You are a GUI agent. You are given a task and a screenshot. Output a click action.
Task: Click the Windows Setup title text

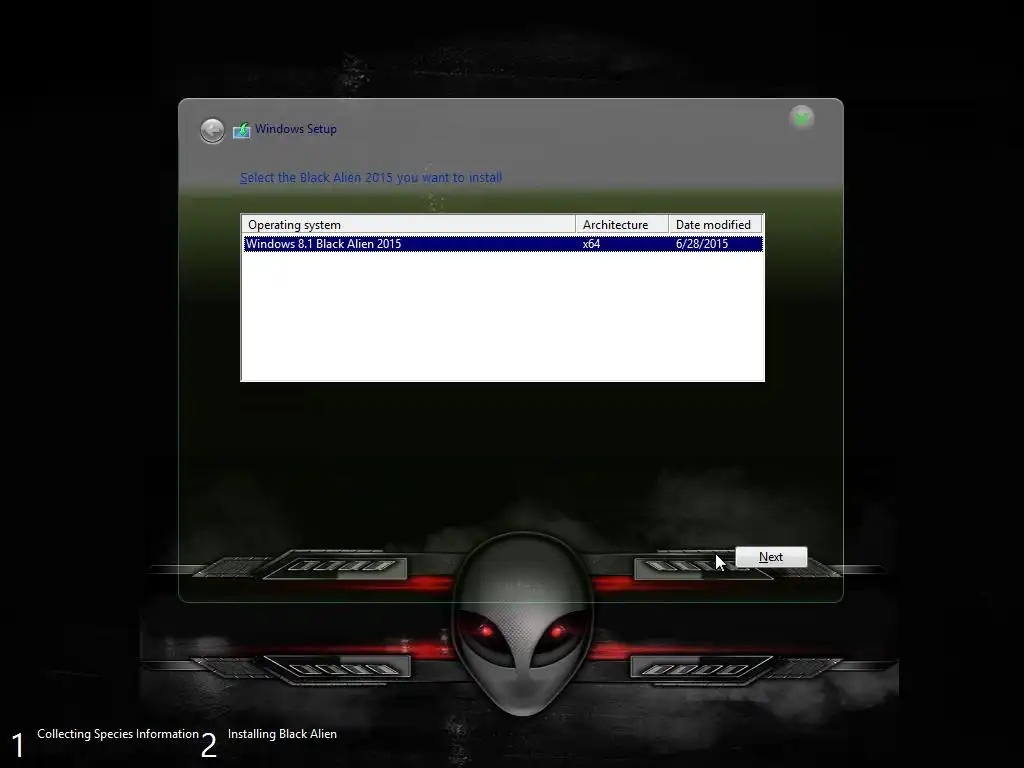point(296,129)
